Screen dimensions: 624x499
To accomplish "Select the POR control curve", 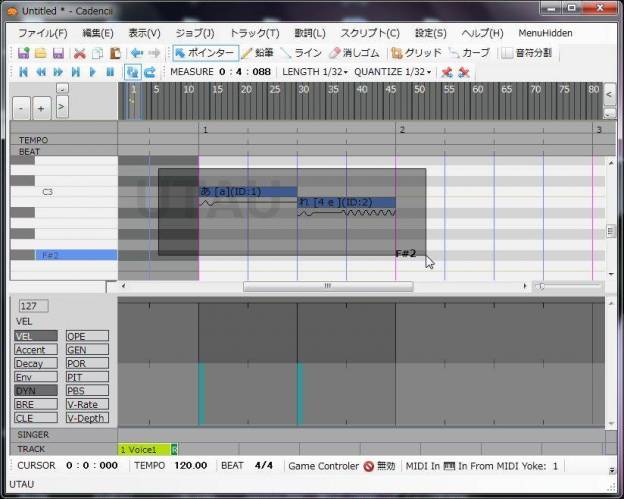I will pos(87,363).
